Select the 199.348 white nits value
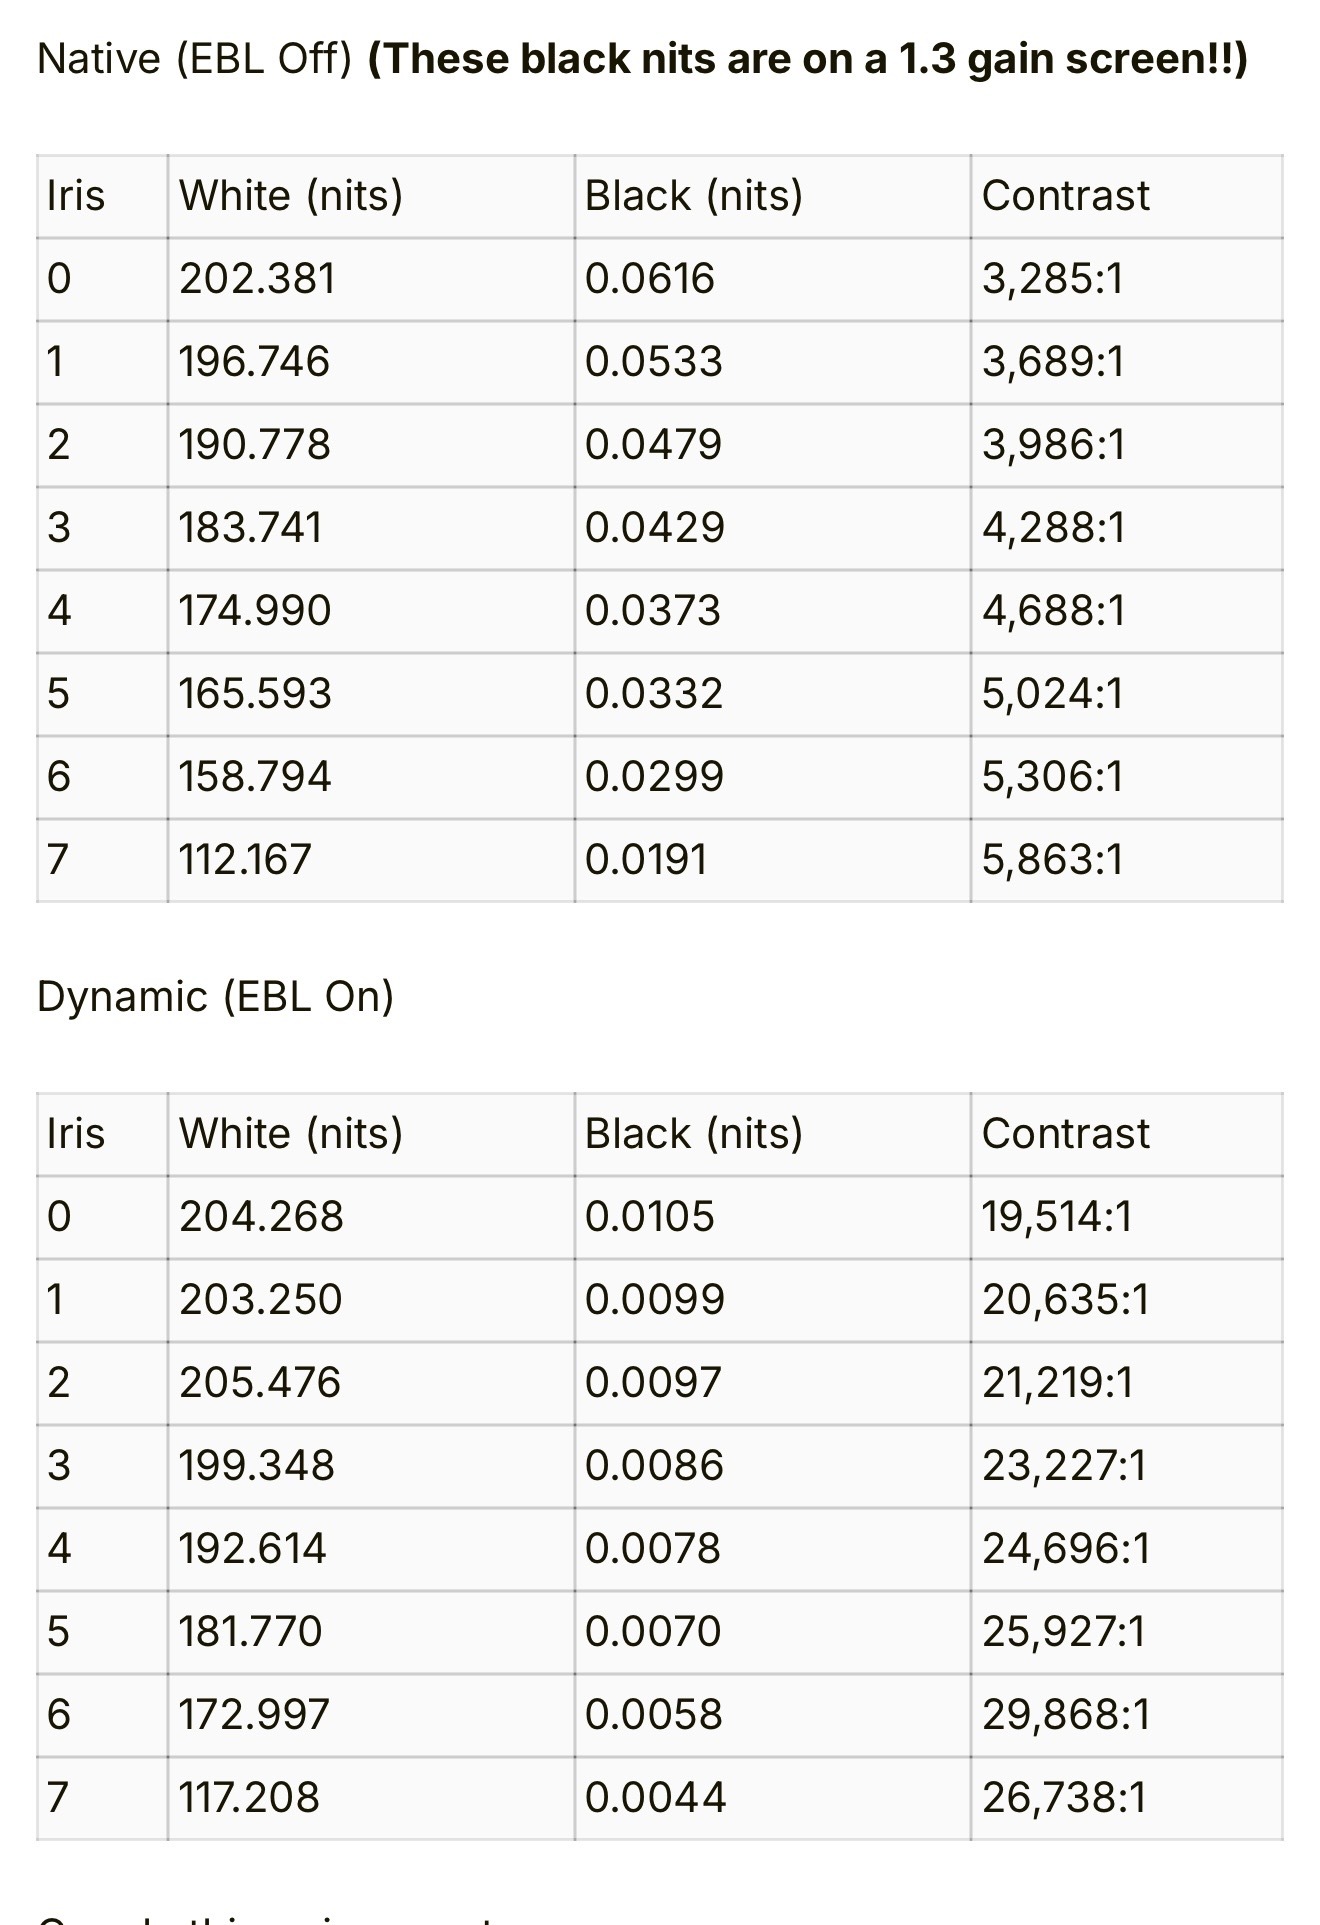Viewport: 1320px width, 1925px height. (257, 1466)
